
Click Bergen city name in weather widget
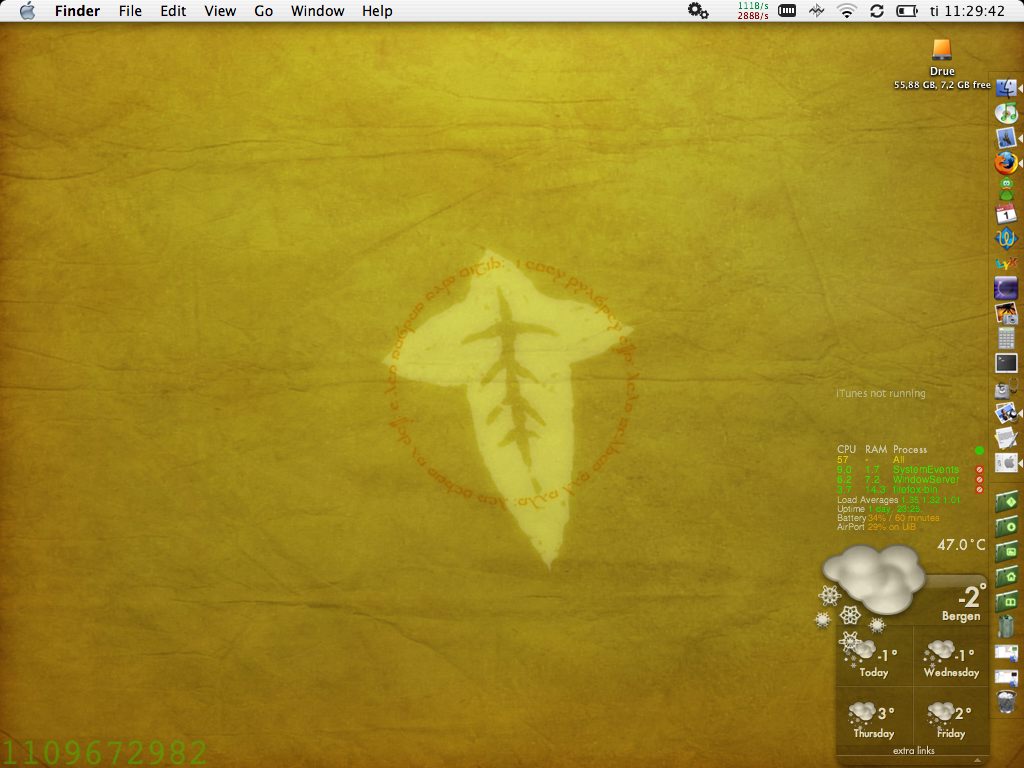tap(961, 616)
